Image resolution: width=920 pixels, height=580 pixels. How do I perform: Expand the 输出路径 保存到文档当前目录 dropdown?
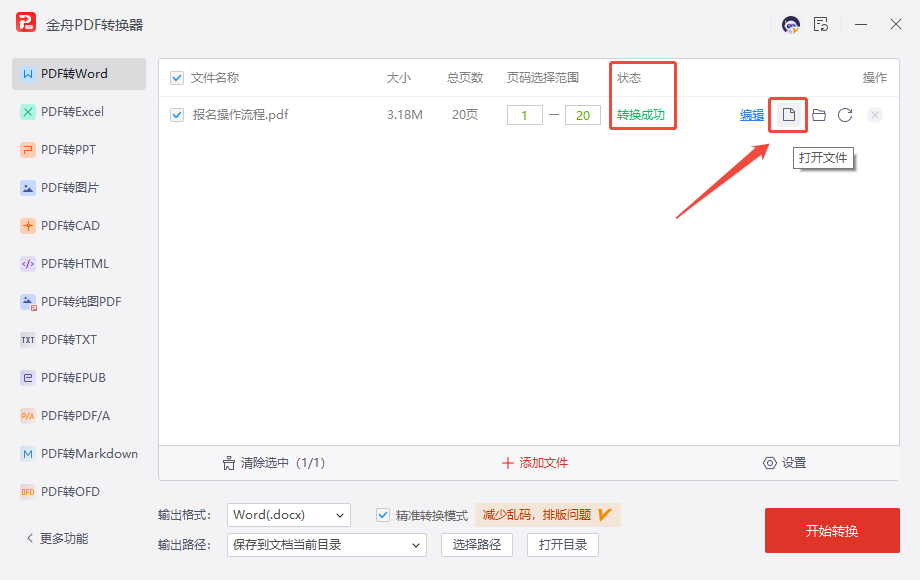pyautogui.click(x=327, y=545)
